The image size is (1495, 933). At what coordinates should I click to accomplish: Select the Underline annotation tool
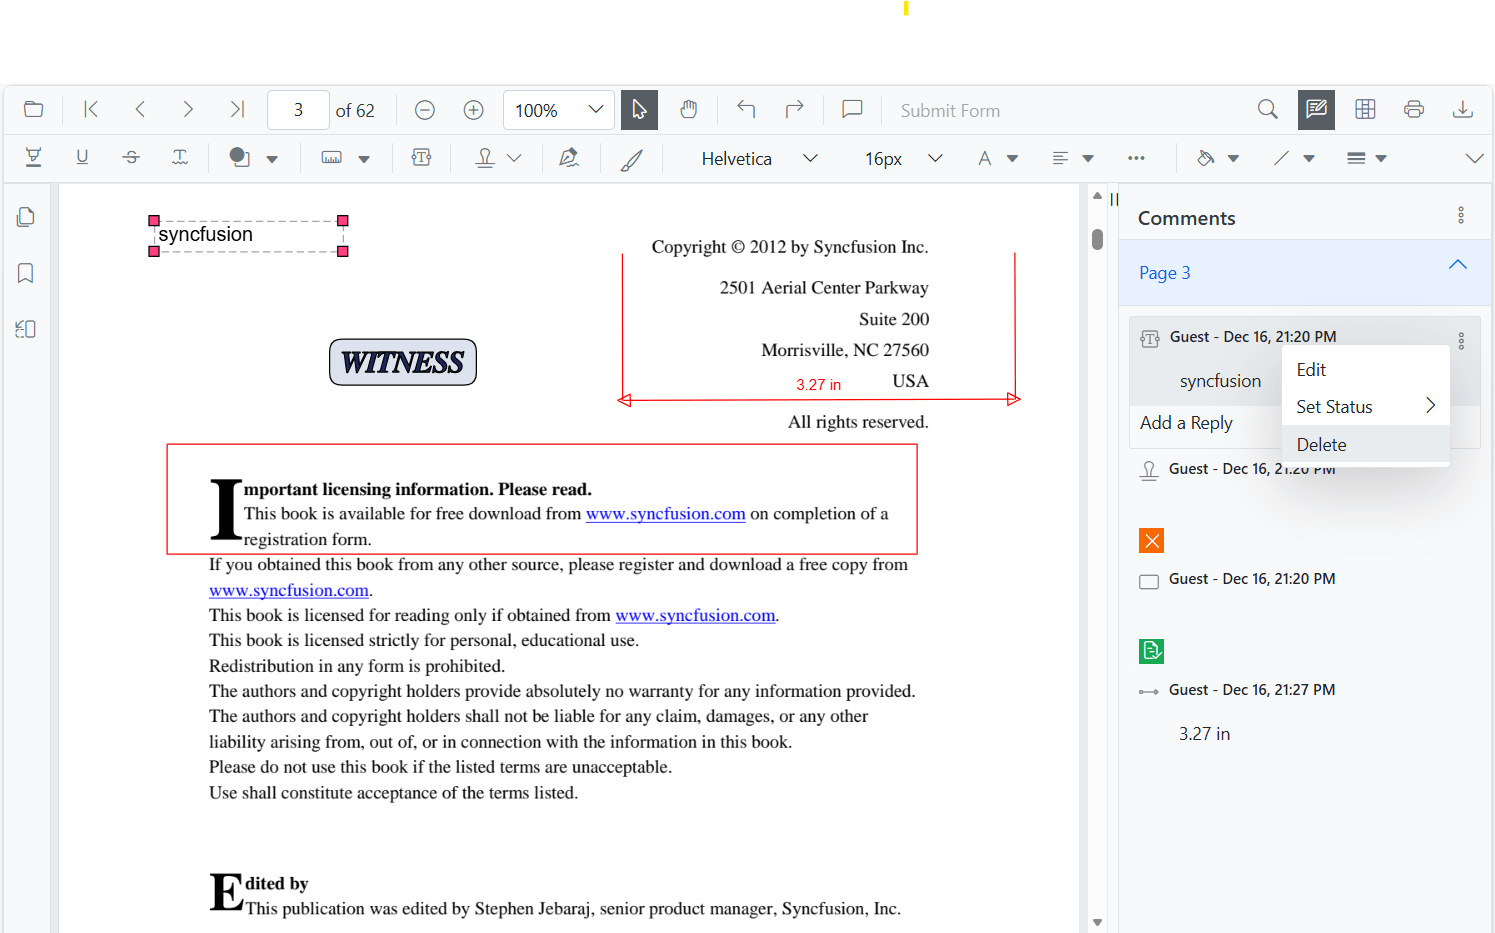[82, 158]
